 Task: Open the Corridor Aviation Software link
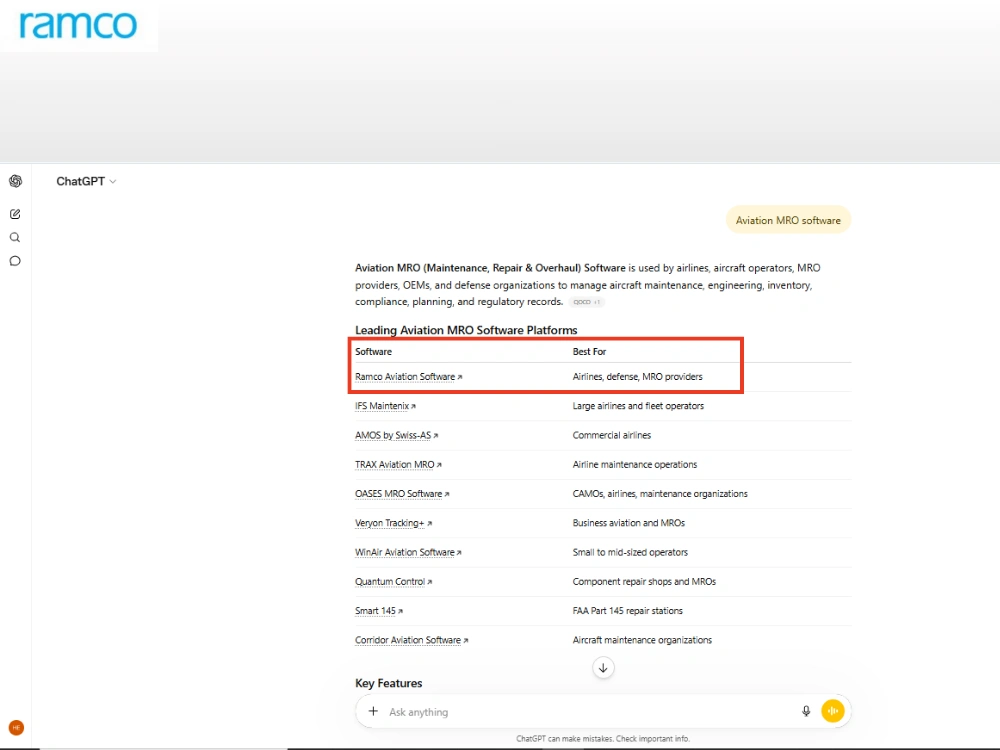coord(411,640)
